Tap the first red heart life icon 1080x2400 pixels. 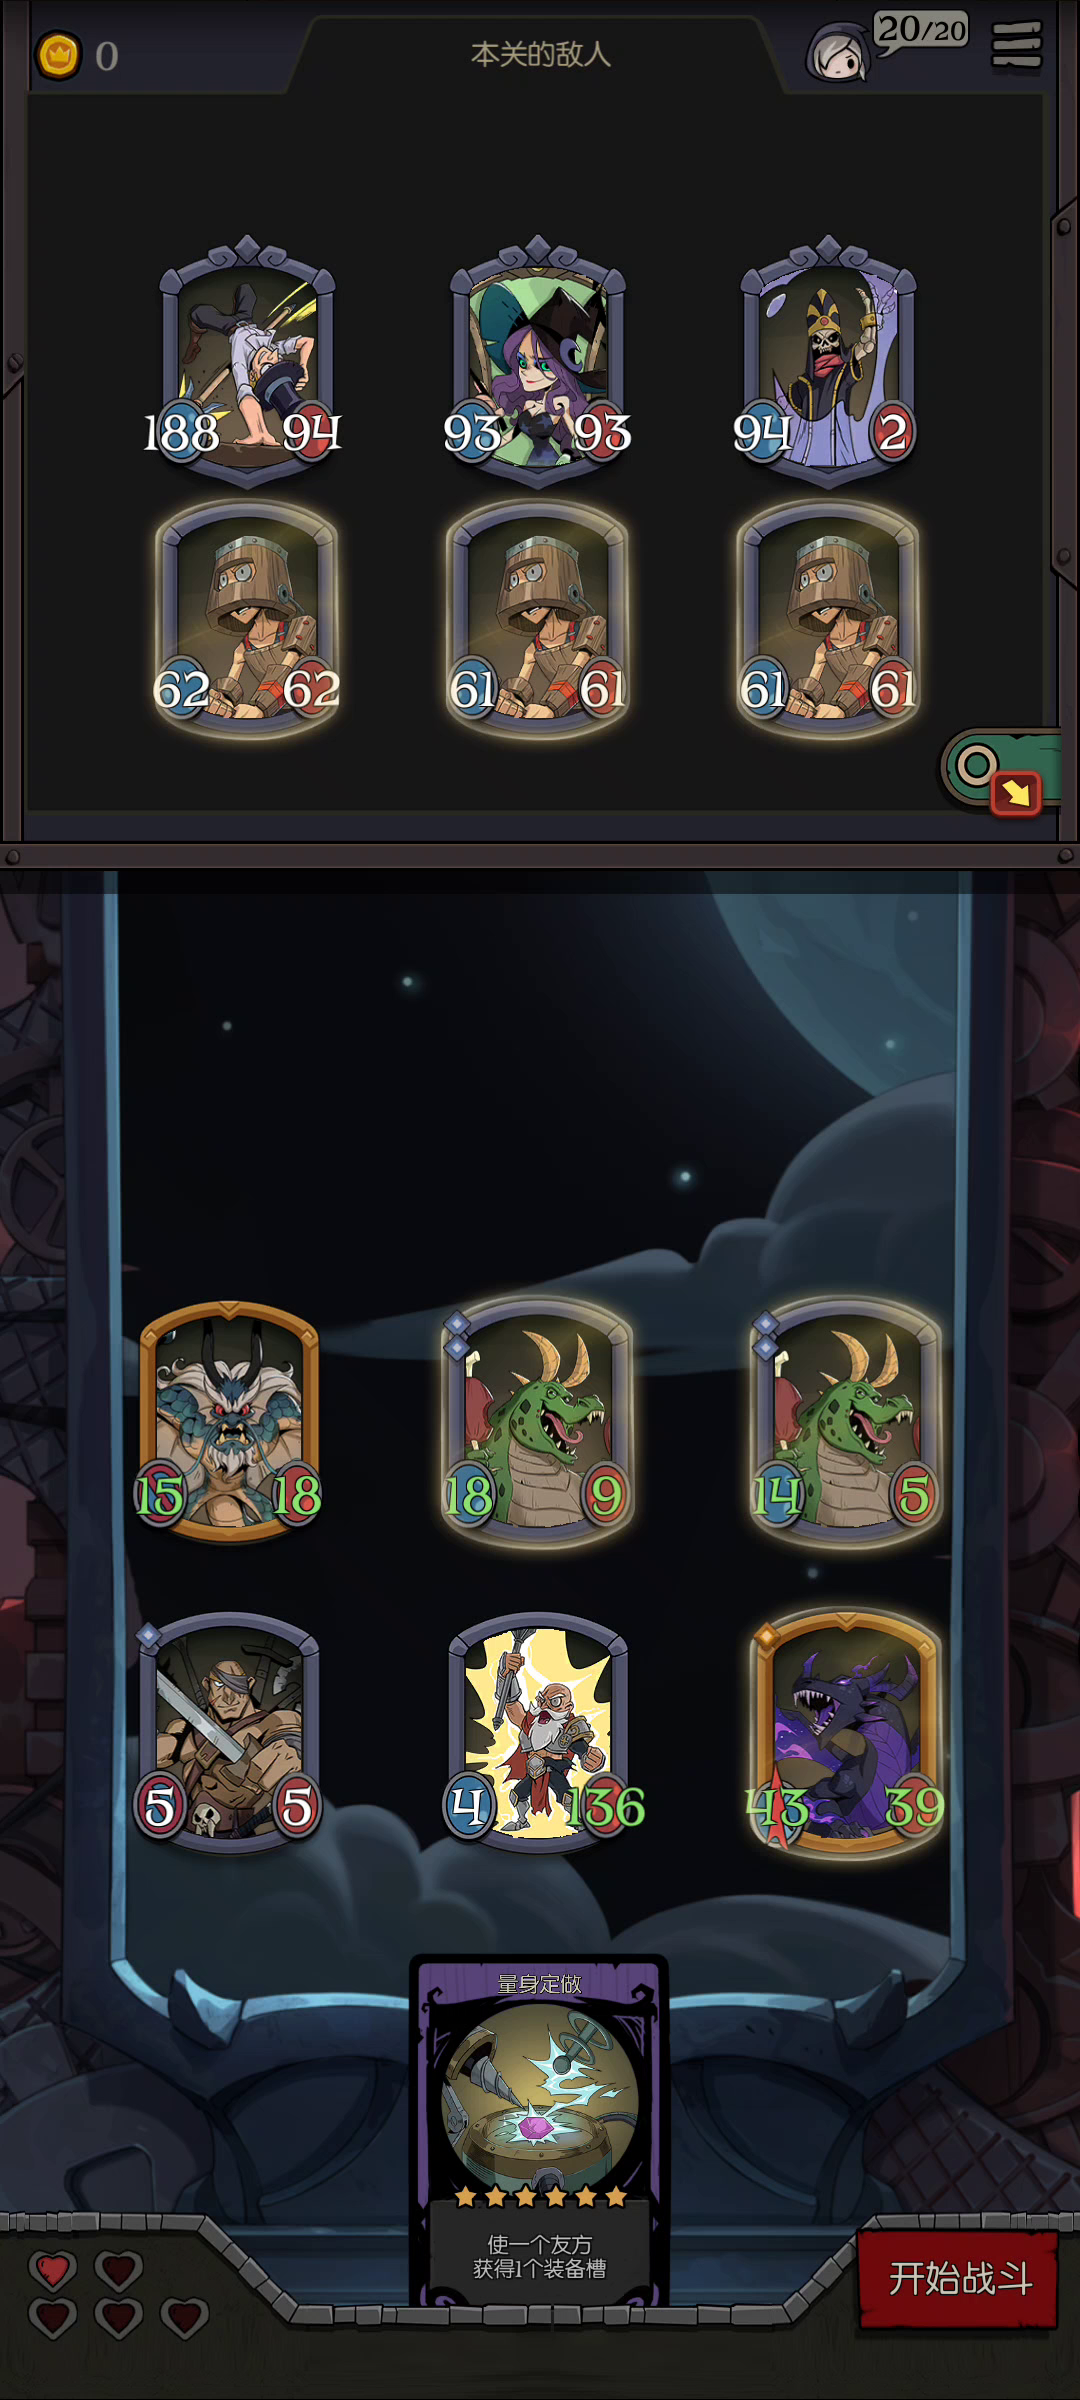[53, 2270]
